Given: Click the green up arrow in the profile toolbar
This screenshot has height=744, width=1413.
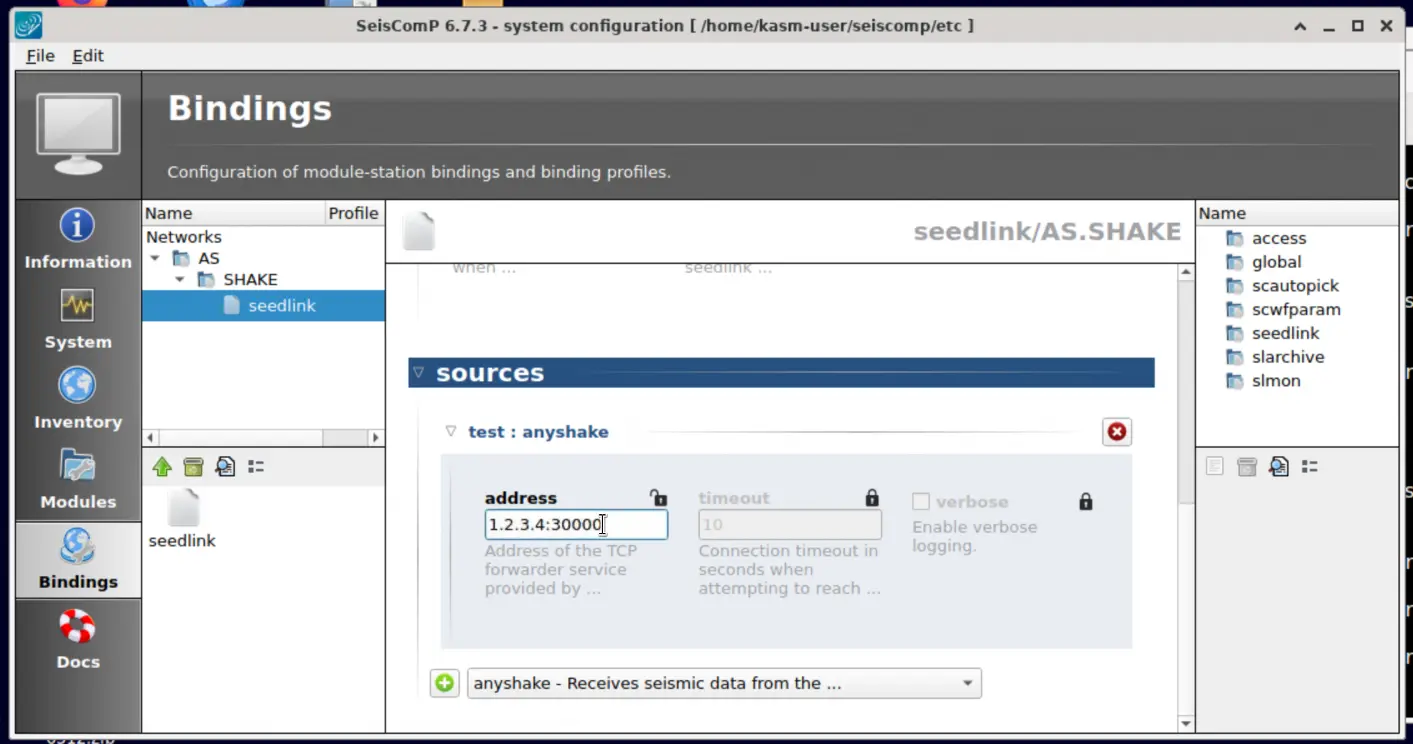Looking at the screenshot, I should pos(162,467).
